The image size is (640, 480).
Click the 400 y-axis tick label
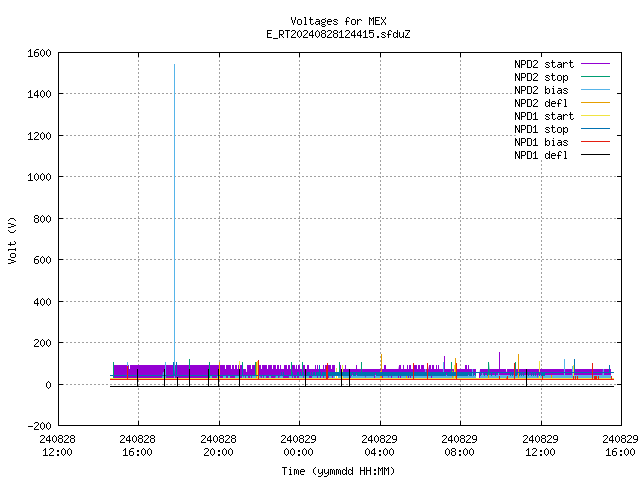click(x=42, y=302)
